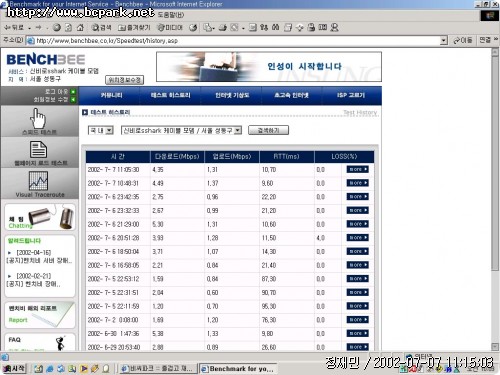Screen dimensions: 500x375
Task: Click the RTT(ms) column header
Action: tap(286, 157)
